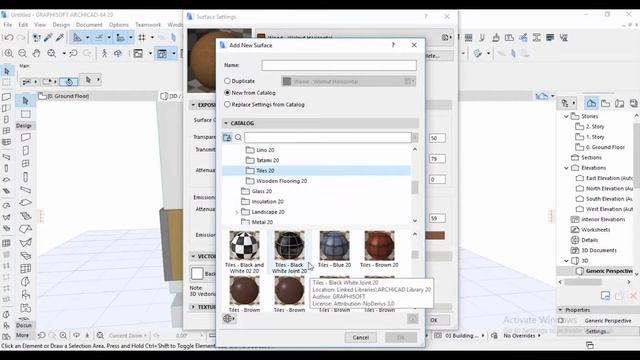Open the Options menu
The image size is (640, 360).
tap(119, 24)
